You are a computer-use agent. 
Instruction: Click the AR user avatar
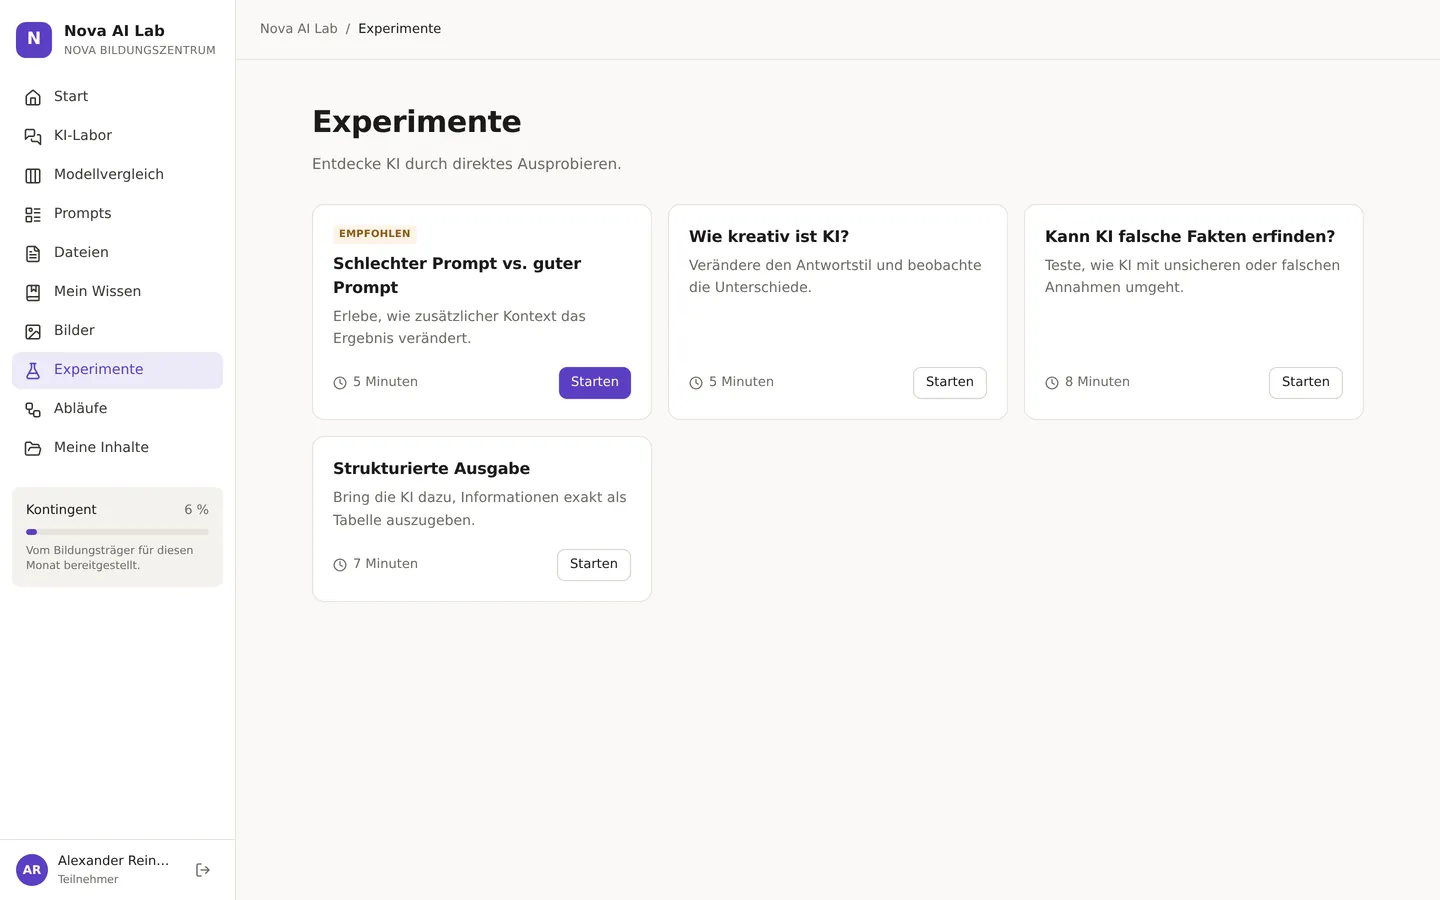32,870
